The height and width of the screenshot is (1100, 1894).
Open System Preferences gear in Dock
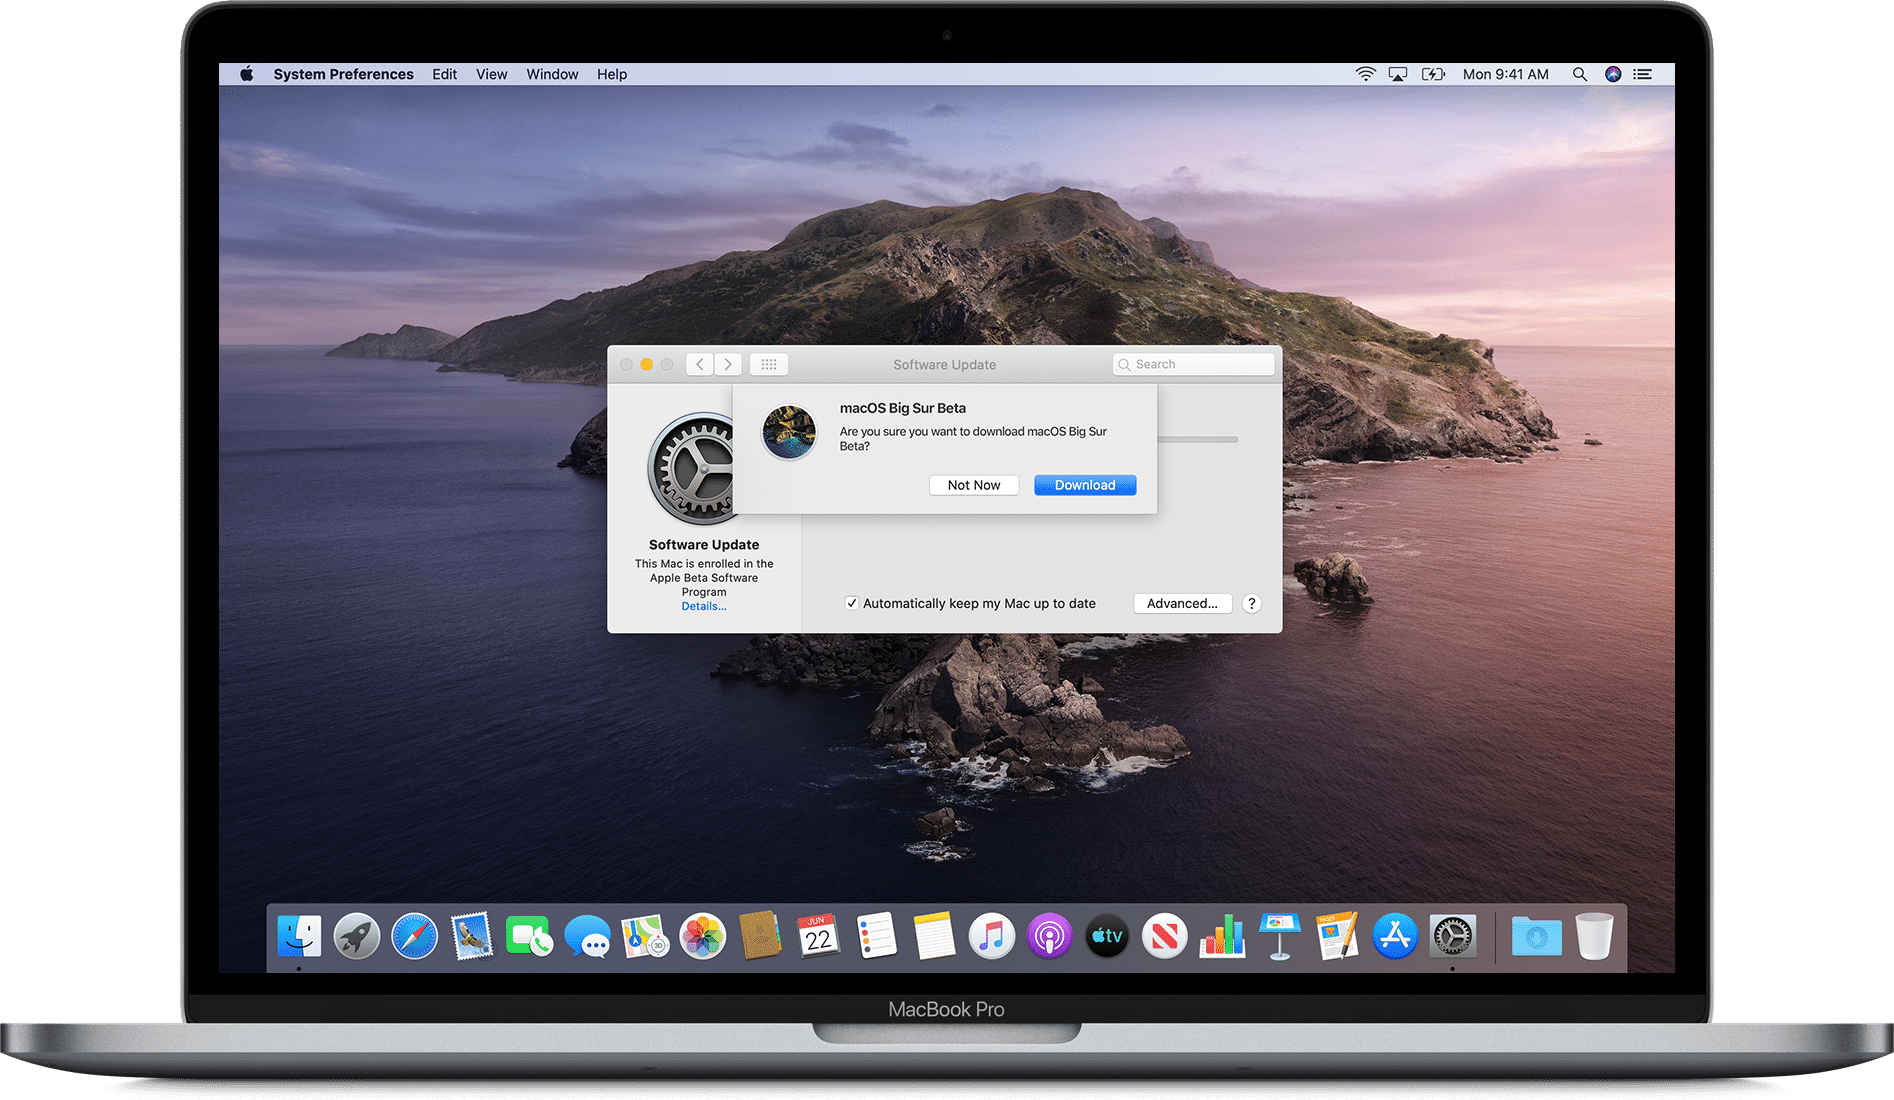coord(1453,937)
